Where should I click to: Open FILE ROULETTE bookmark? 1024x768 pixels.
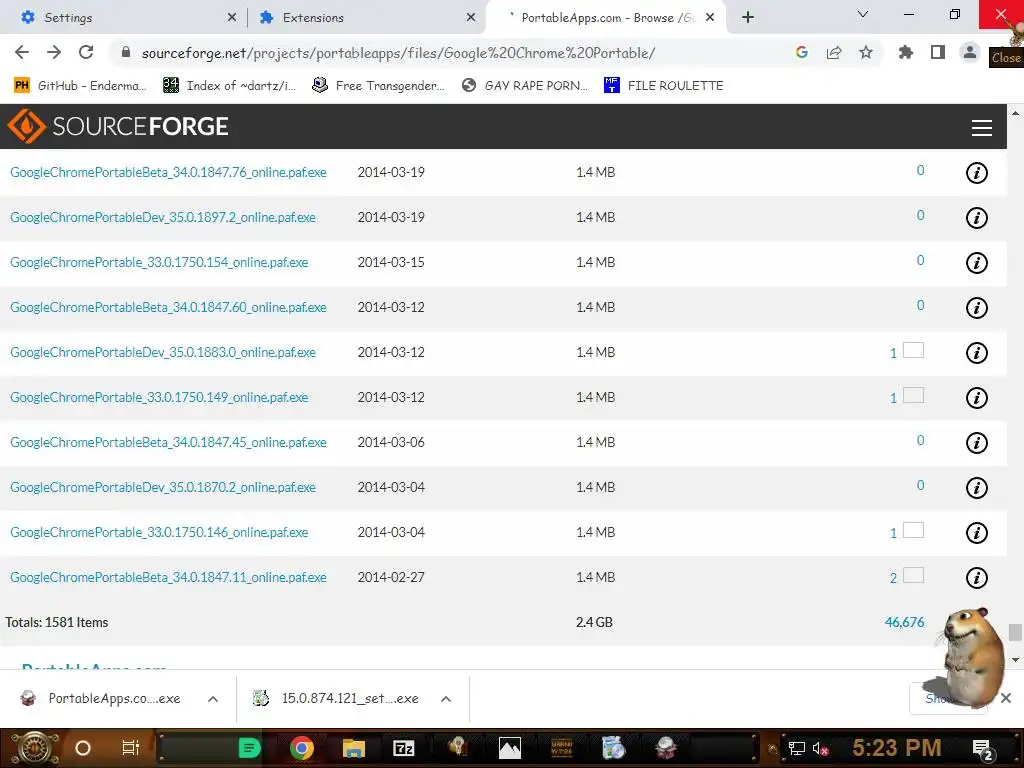(x=664, y=86)
